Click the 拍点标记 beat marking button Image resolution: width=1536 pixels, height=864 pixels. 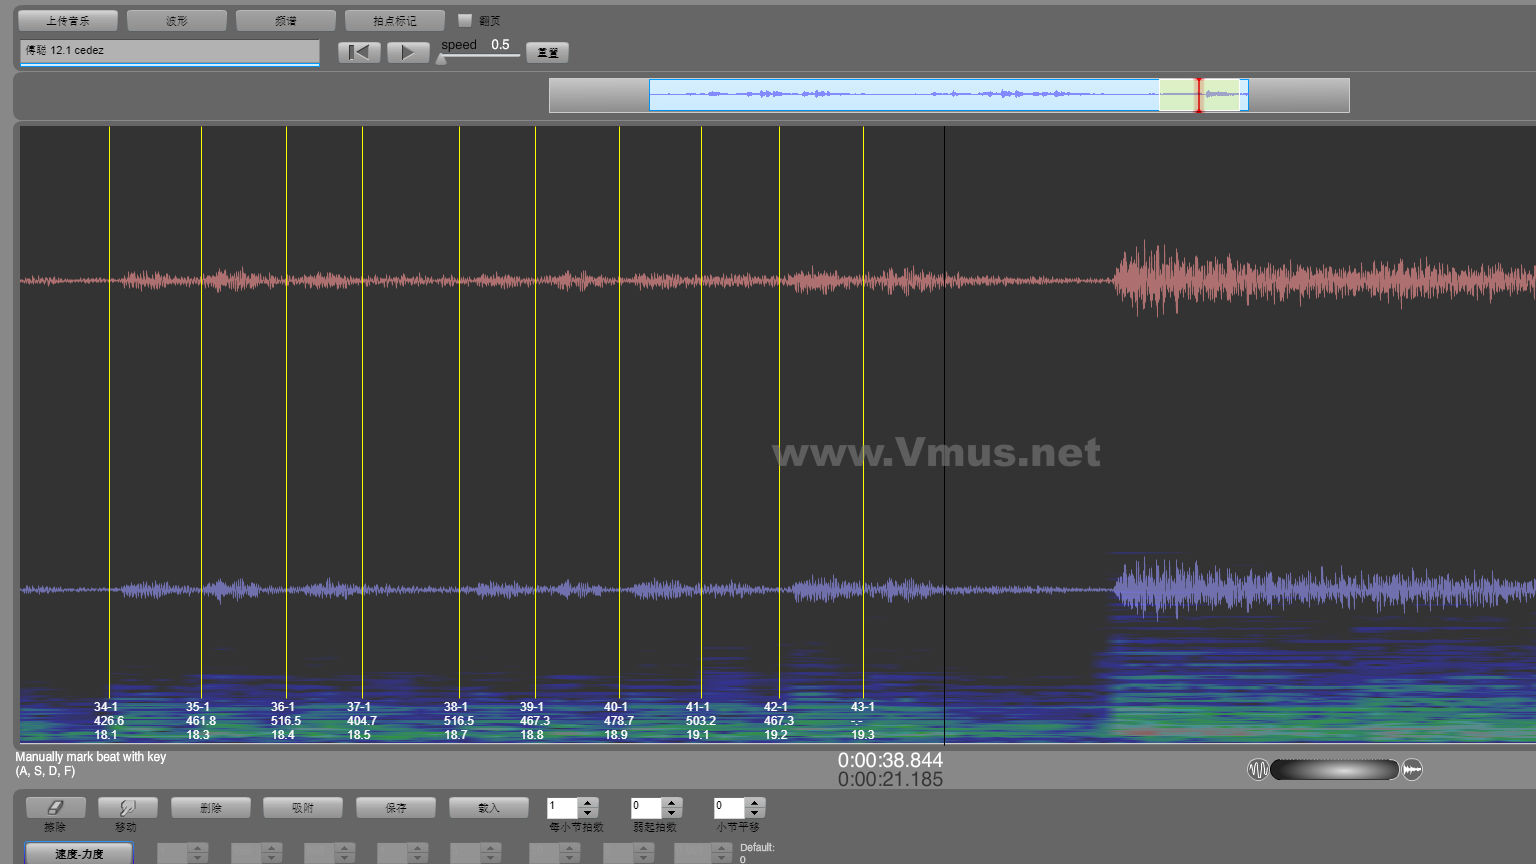(395, 20)
